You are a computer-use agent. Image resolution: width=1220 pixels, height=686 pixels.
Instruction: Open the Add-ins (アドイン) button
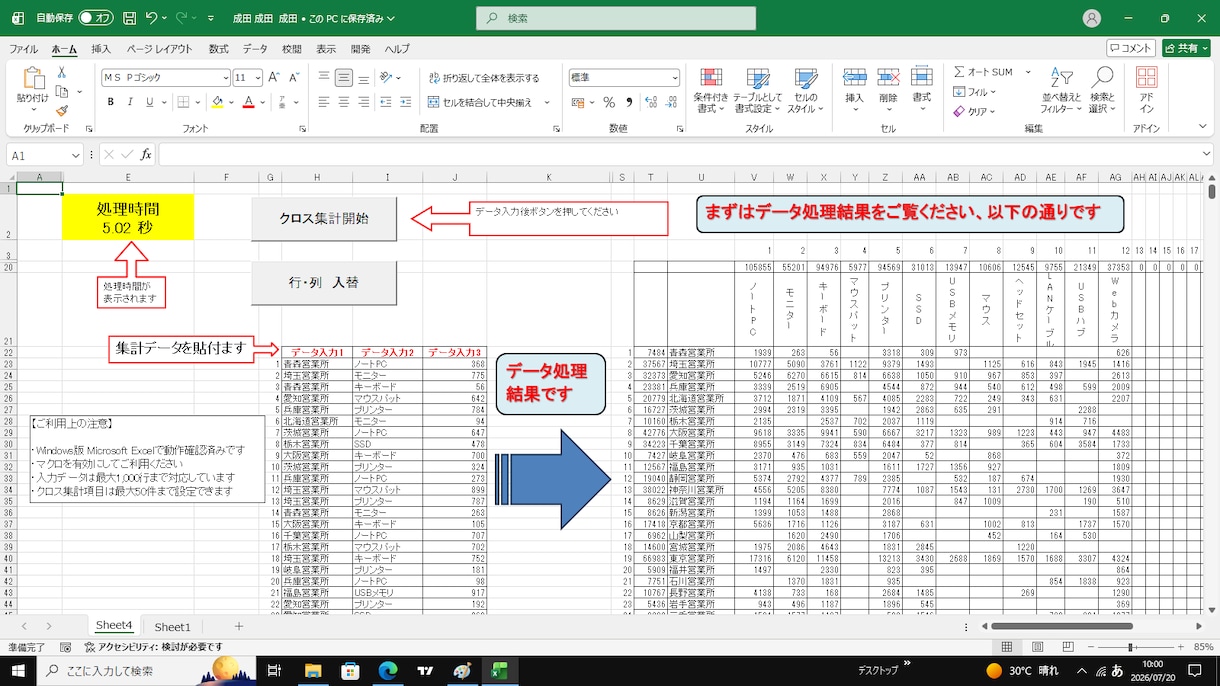tap(1147, 91)
